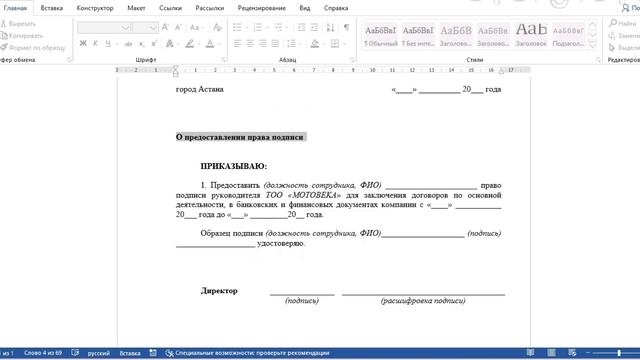Viewport: 640px width, 360px height.
Task: Apply text highlight color
Action: coord(189,43)
